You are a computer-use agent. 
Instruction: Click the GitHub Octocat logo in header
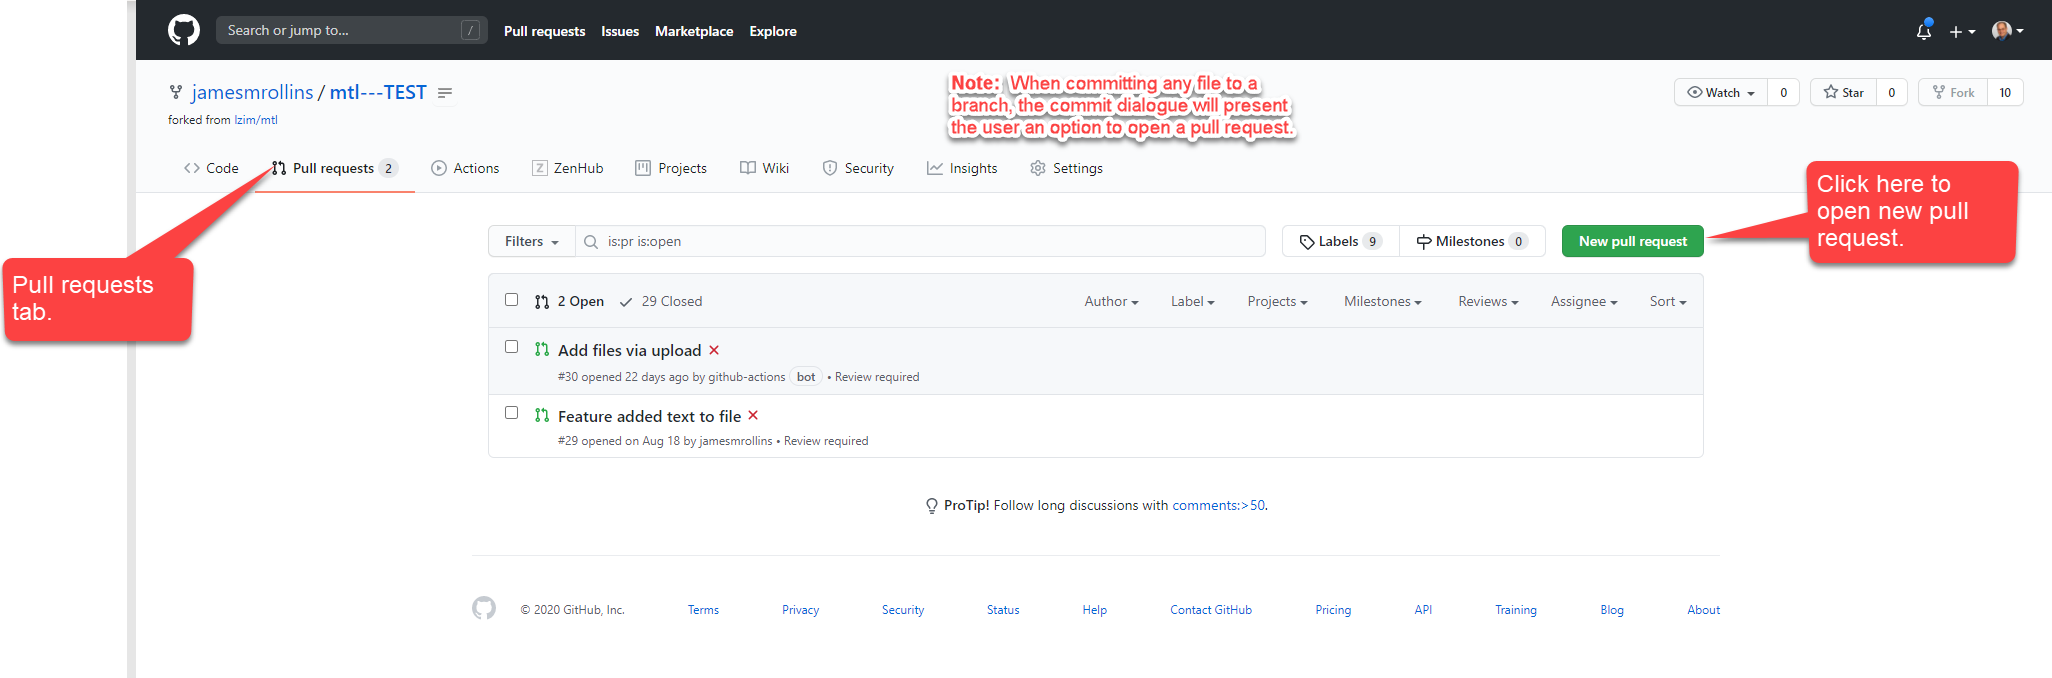[x=184, y=30]
